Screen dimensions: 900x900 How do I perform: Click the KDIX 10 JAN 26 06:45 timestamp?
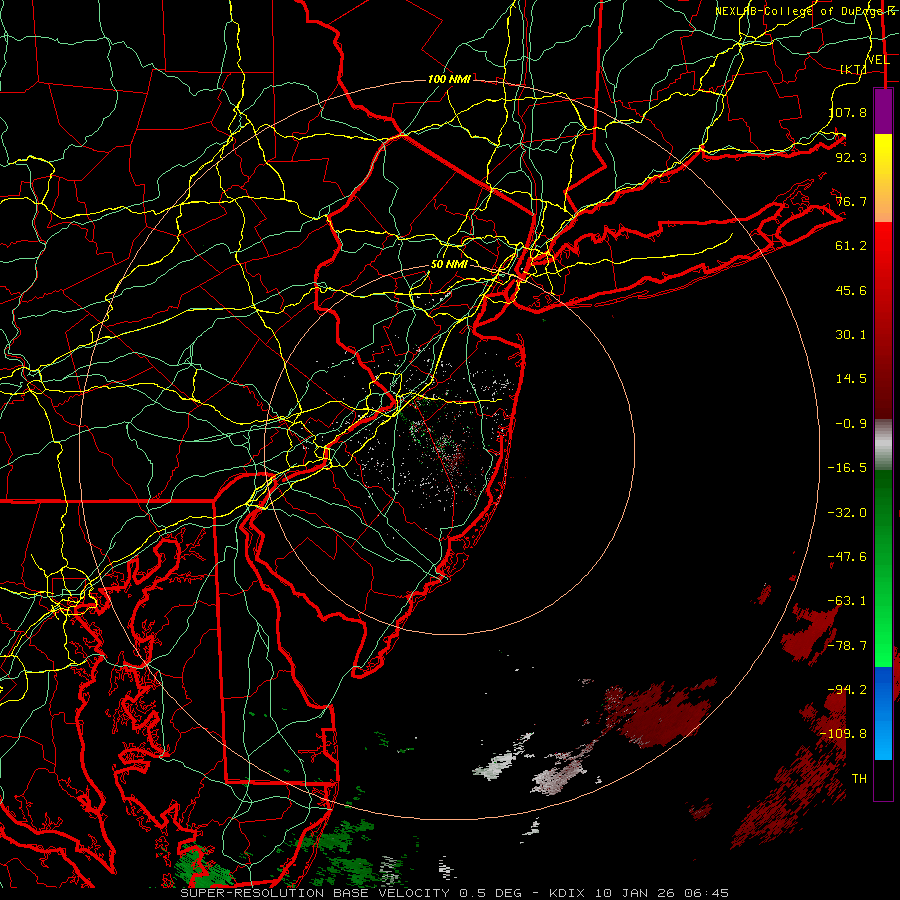point(639,893)
